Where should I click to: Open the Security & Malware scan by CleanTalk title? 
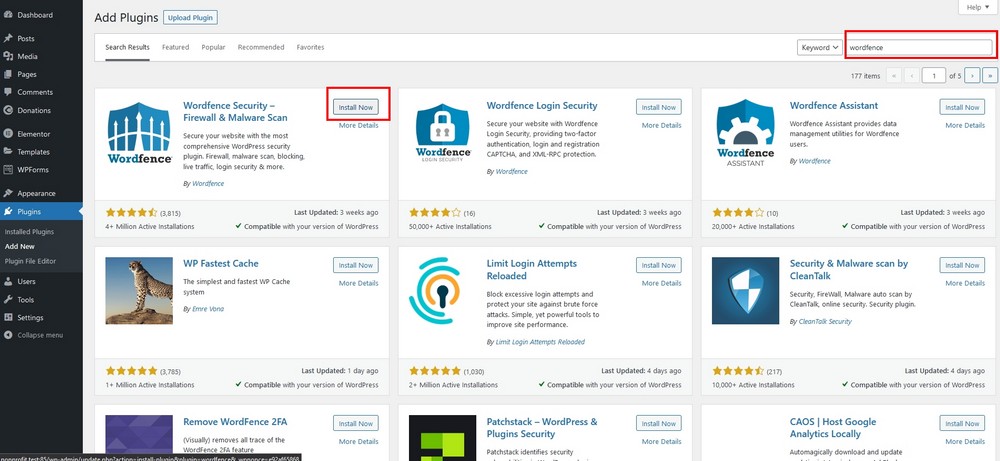point(849,270)
